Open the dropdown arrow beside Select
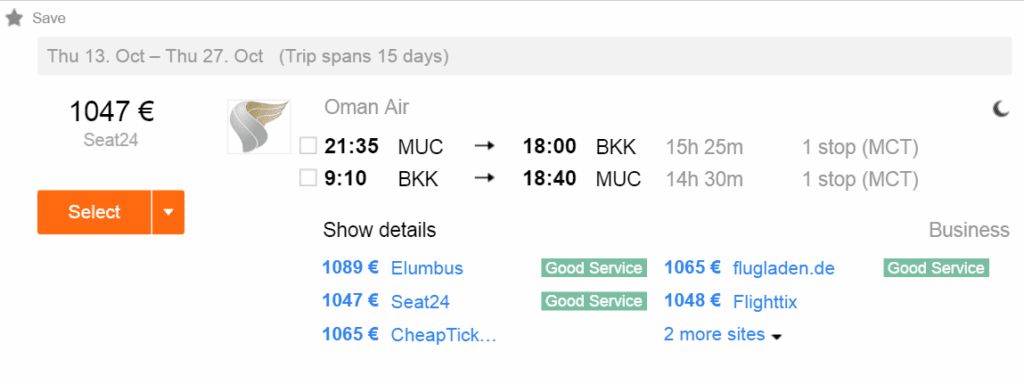Screen dimensions: 1024x384 tap(168, 212)
